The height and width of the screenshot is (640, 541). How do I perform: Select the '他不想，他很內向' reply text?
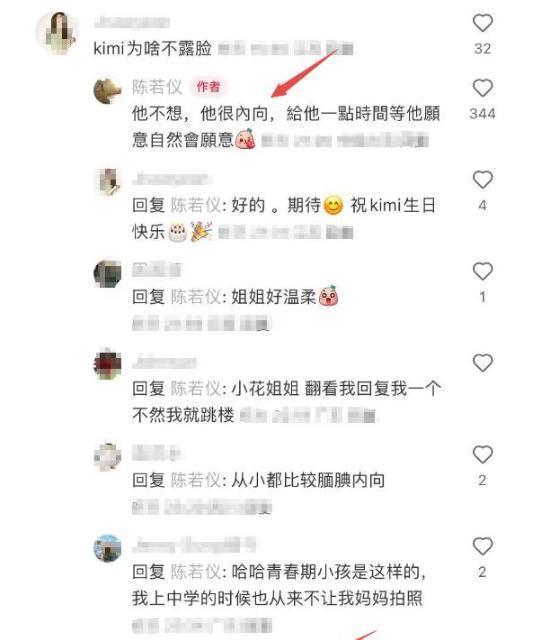click(286, 127)
